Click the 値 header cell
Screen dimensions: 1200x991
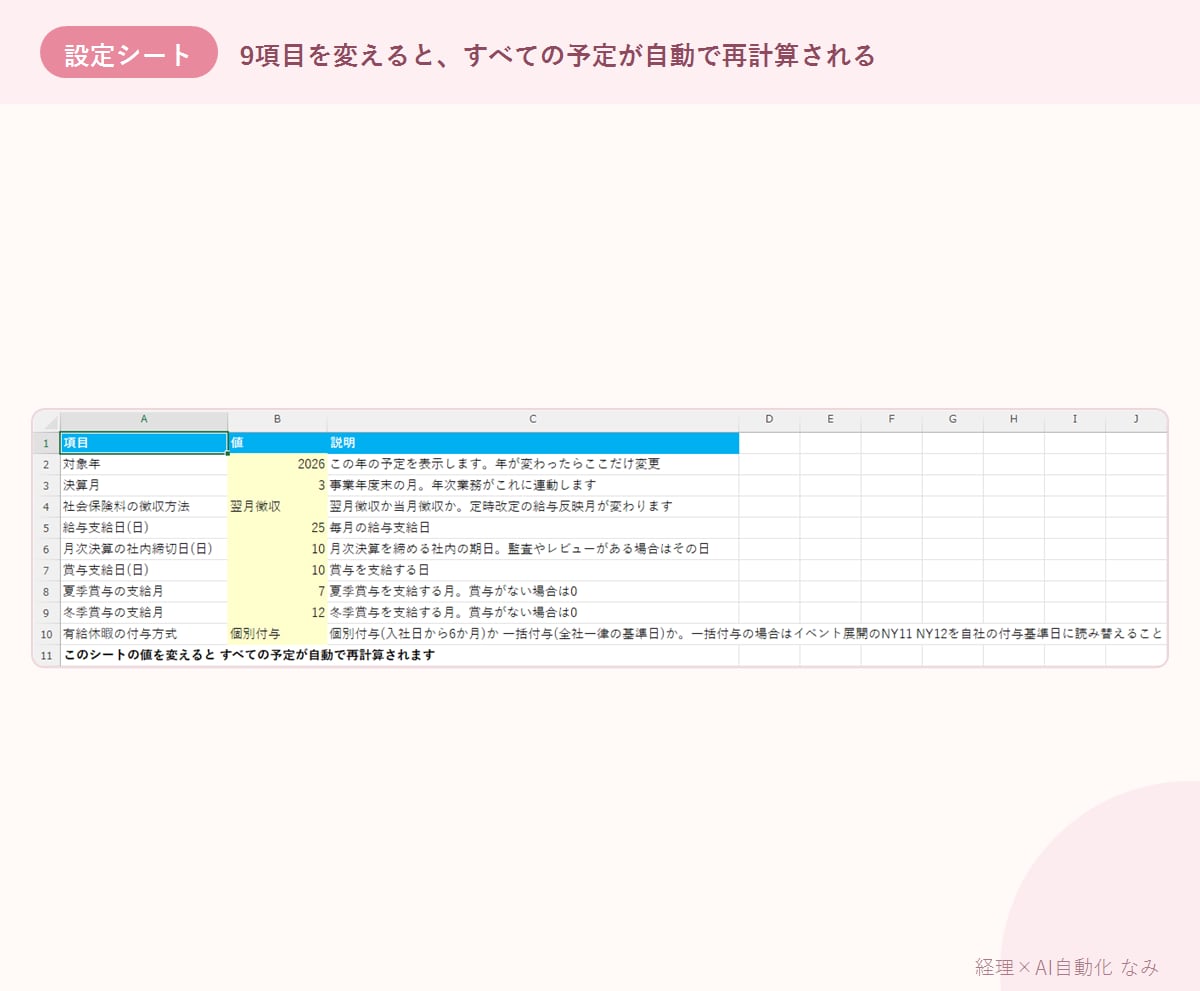[x=277, y=442]
